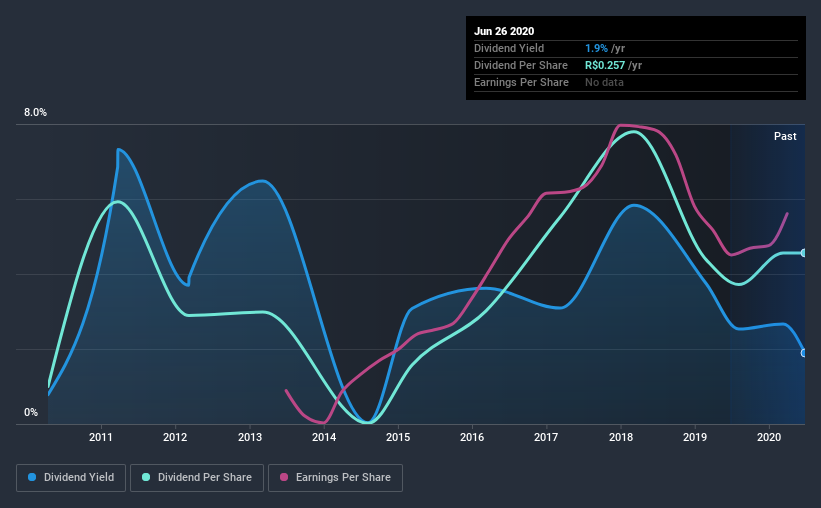Toggle the Dividend Yield legend button
Image resolution: width=821 pixels, height=508 pixels.
(71, 478)
